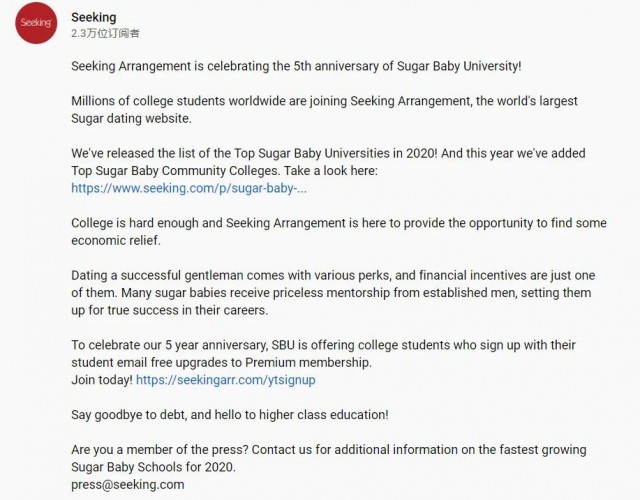
Task: Click the 'Millions of college students worldwide' line
Action: point(324,101)
